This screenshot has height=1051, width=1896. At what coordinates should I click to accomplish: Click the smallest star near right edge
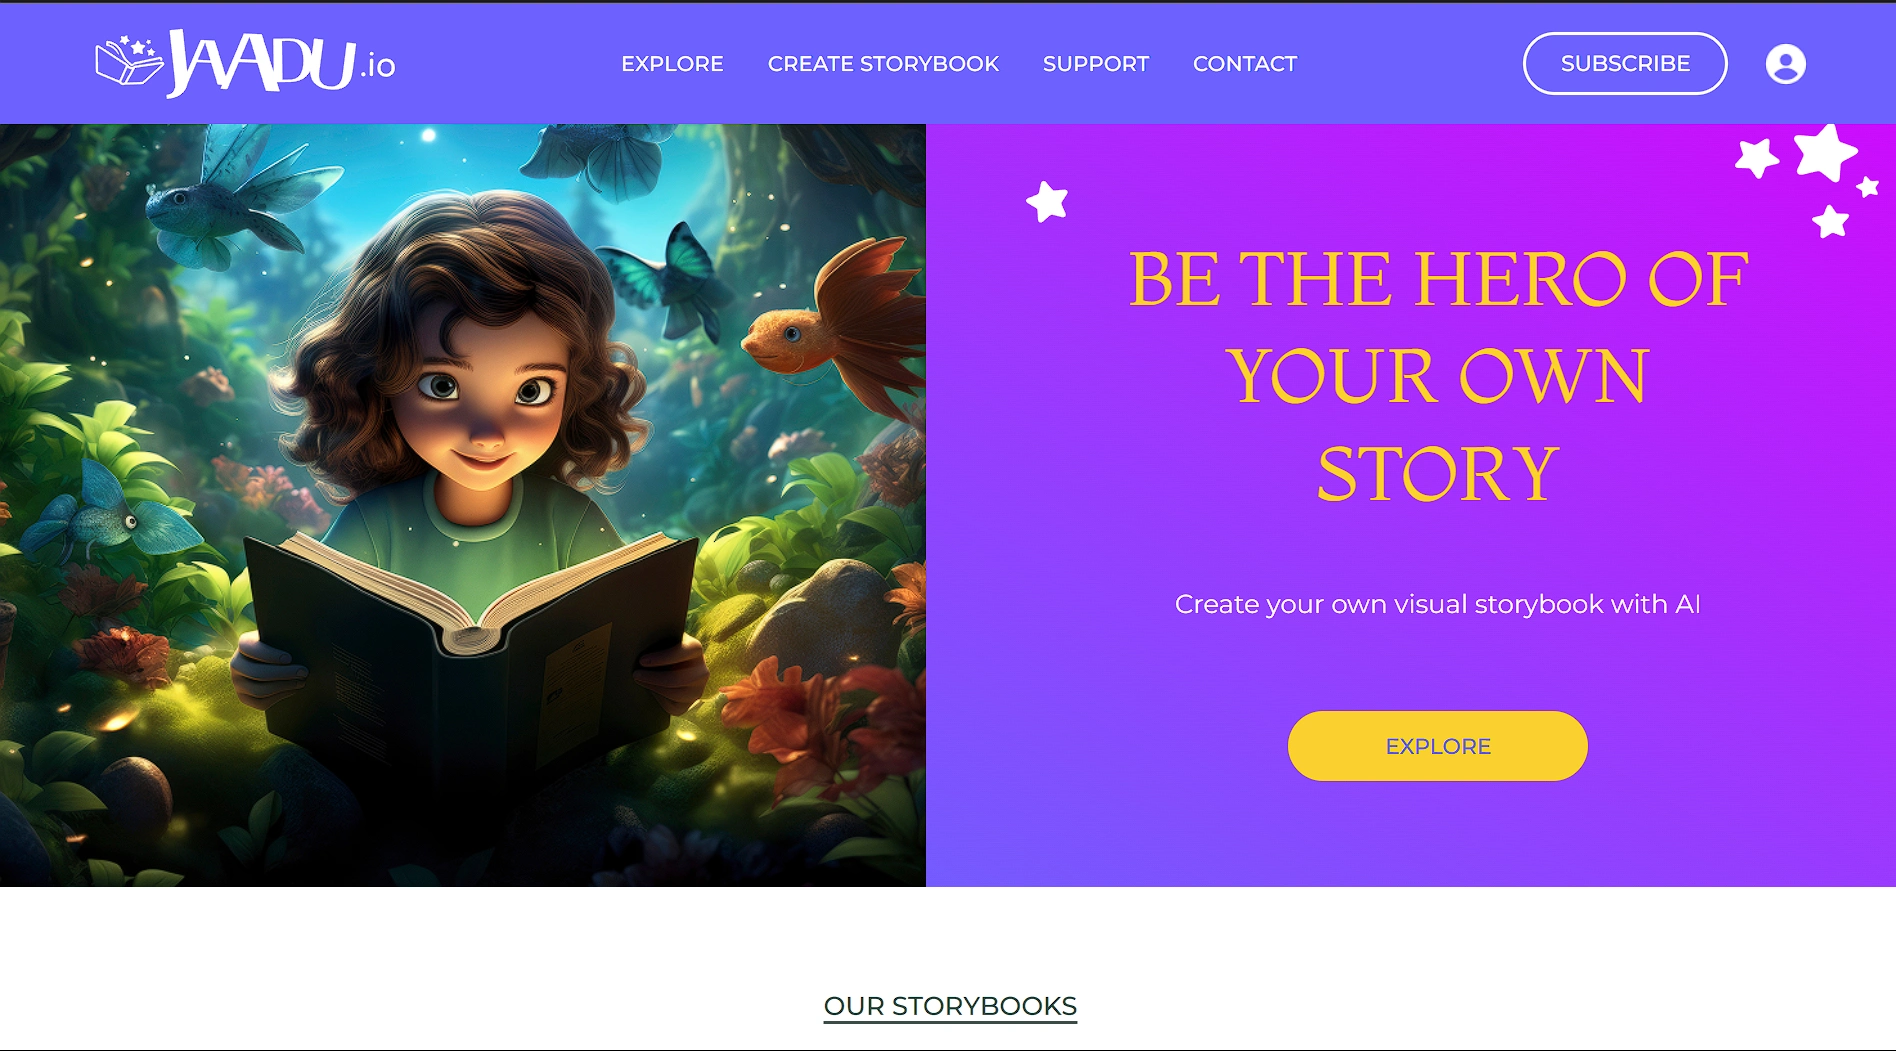pos(1867,186)
